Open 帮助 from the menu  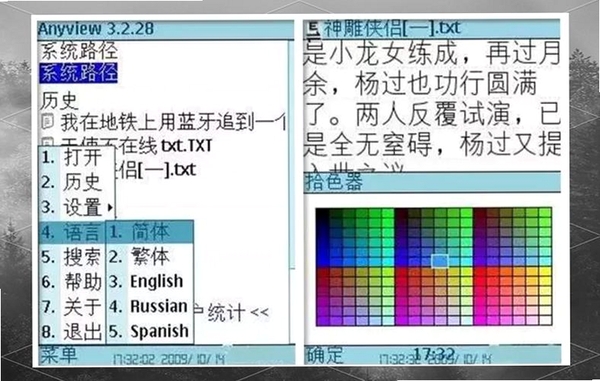pyautogui.click(x=72, y=282)
